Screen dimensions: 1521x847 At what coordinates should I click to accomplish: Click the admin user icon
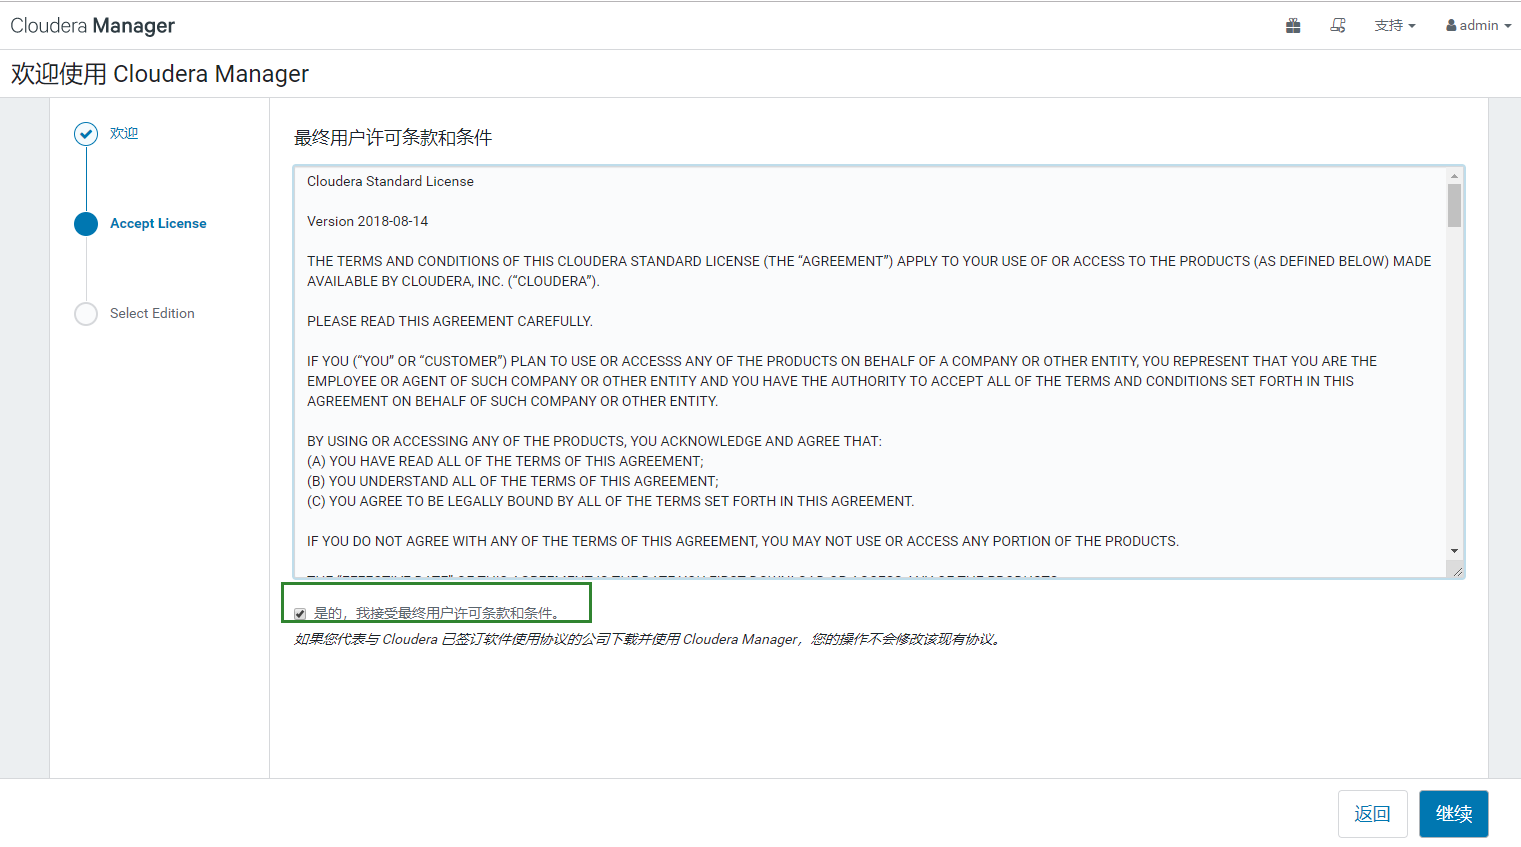[1451, 26]
